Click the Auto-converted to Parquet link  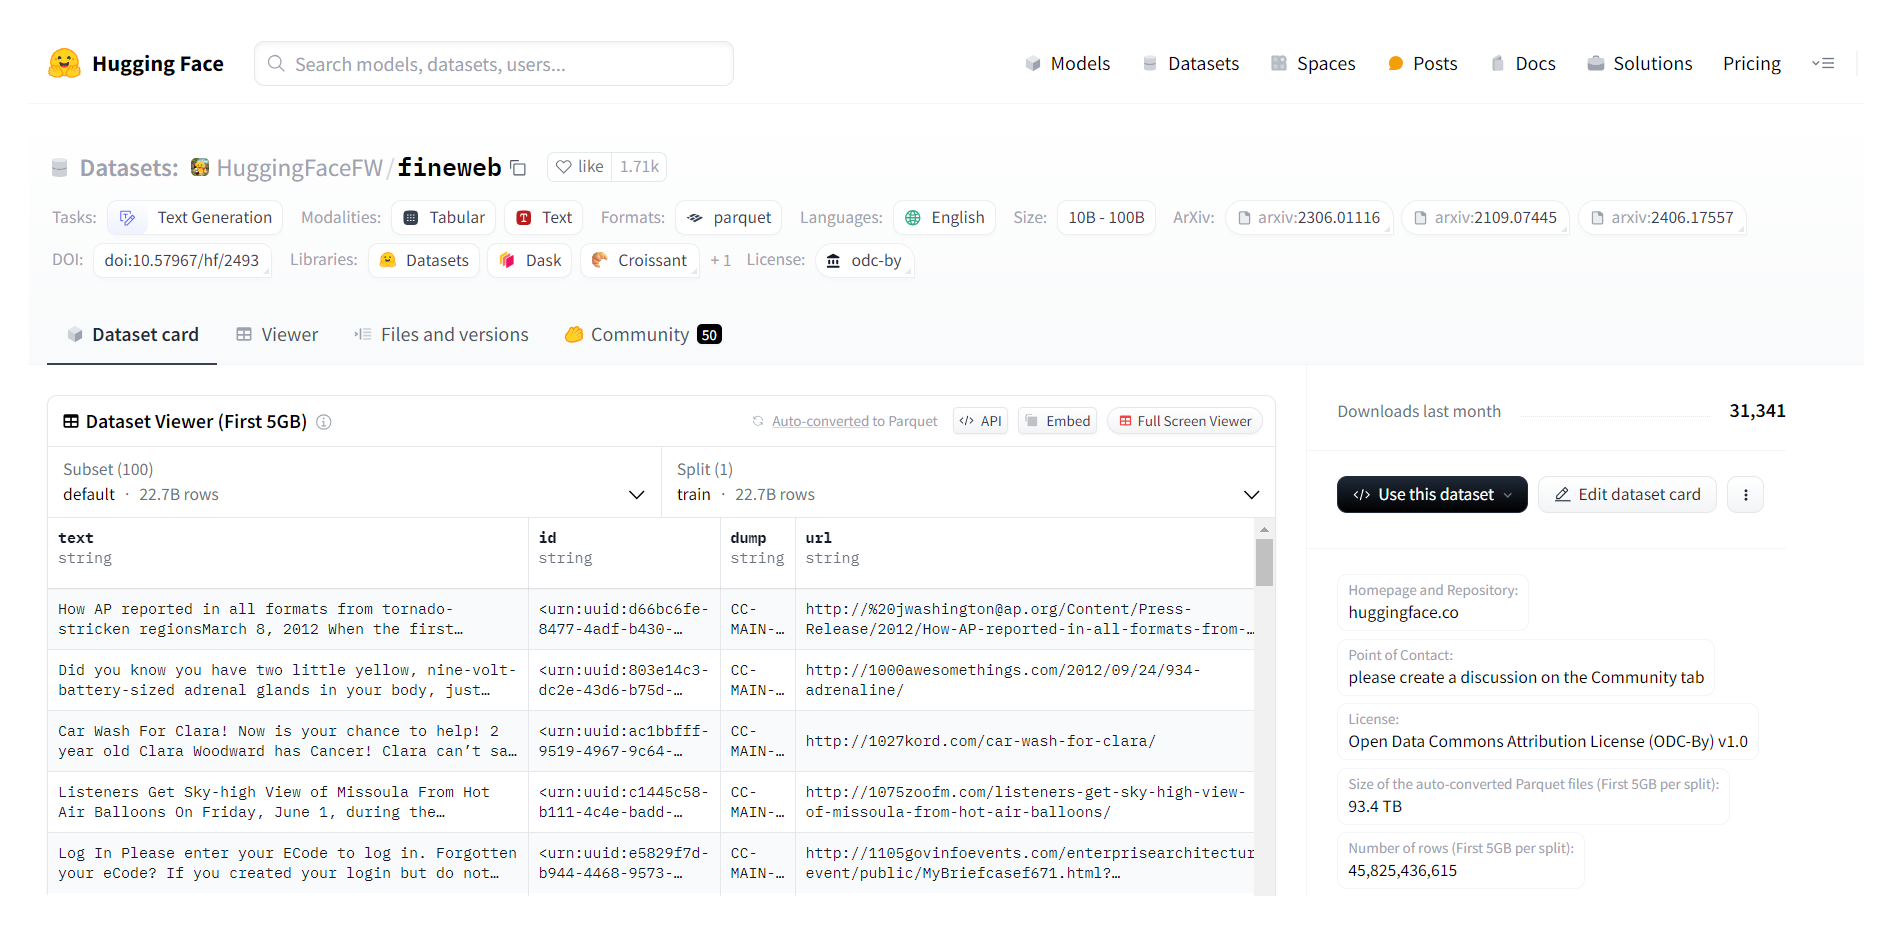(845, 422)
